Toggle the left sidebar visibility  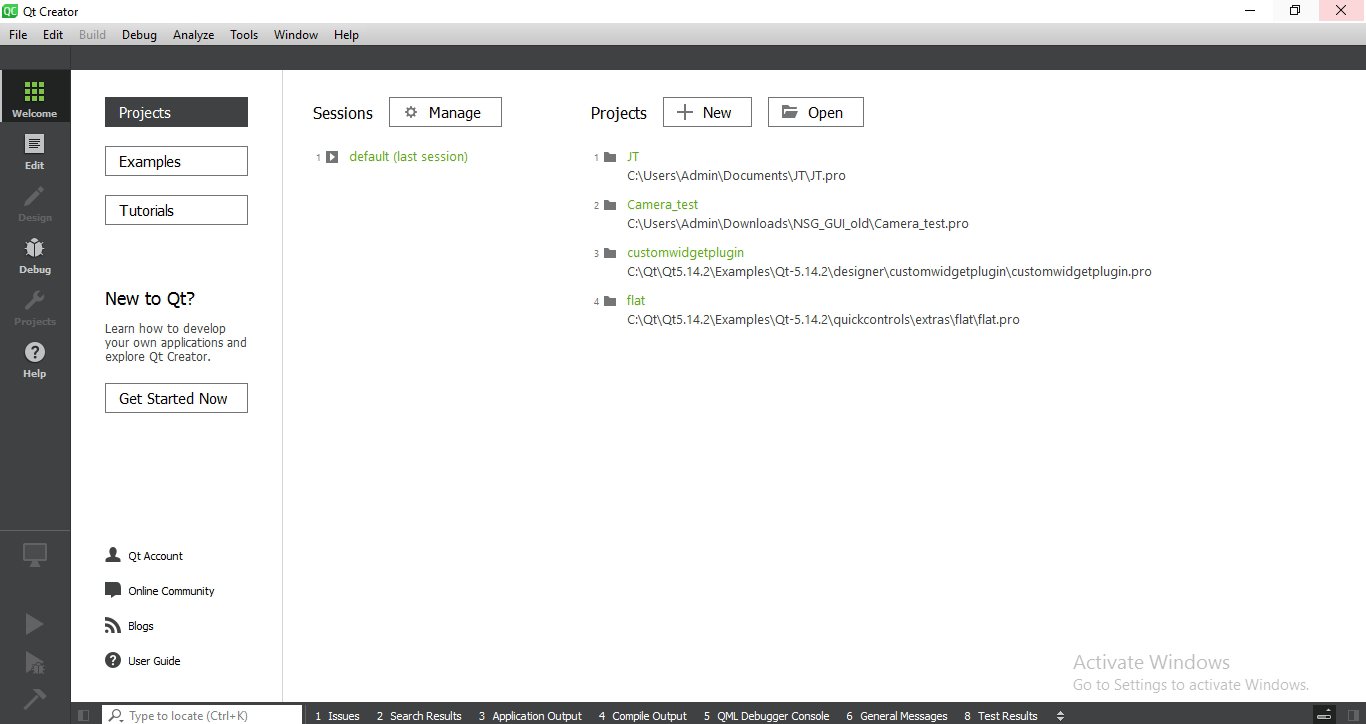(x=84, y=716)
